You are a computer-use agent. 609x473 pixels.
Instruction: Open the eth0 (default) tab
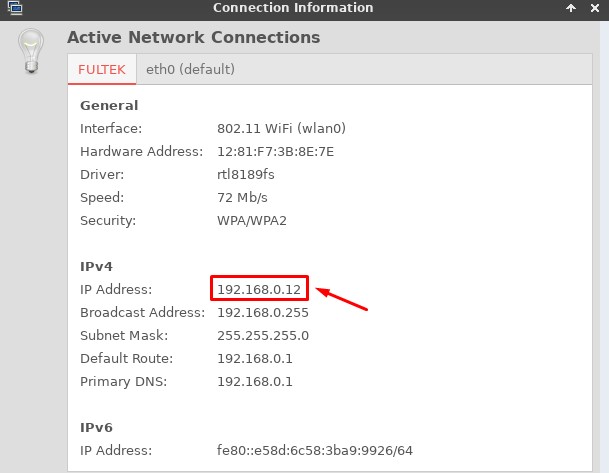click(x=190, y=70)
